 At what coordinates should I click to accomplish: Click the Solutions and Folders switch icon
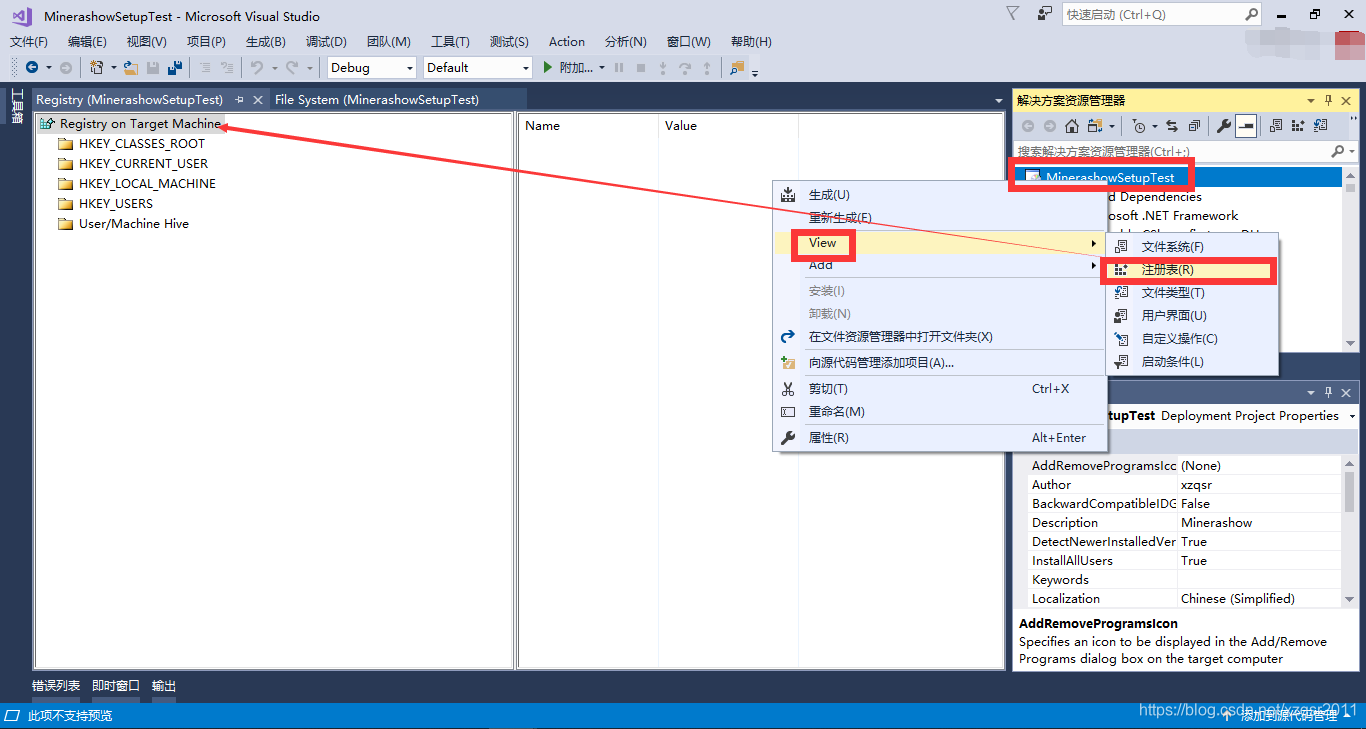point(1093,126)
